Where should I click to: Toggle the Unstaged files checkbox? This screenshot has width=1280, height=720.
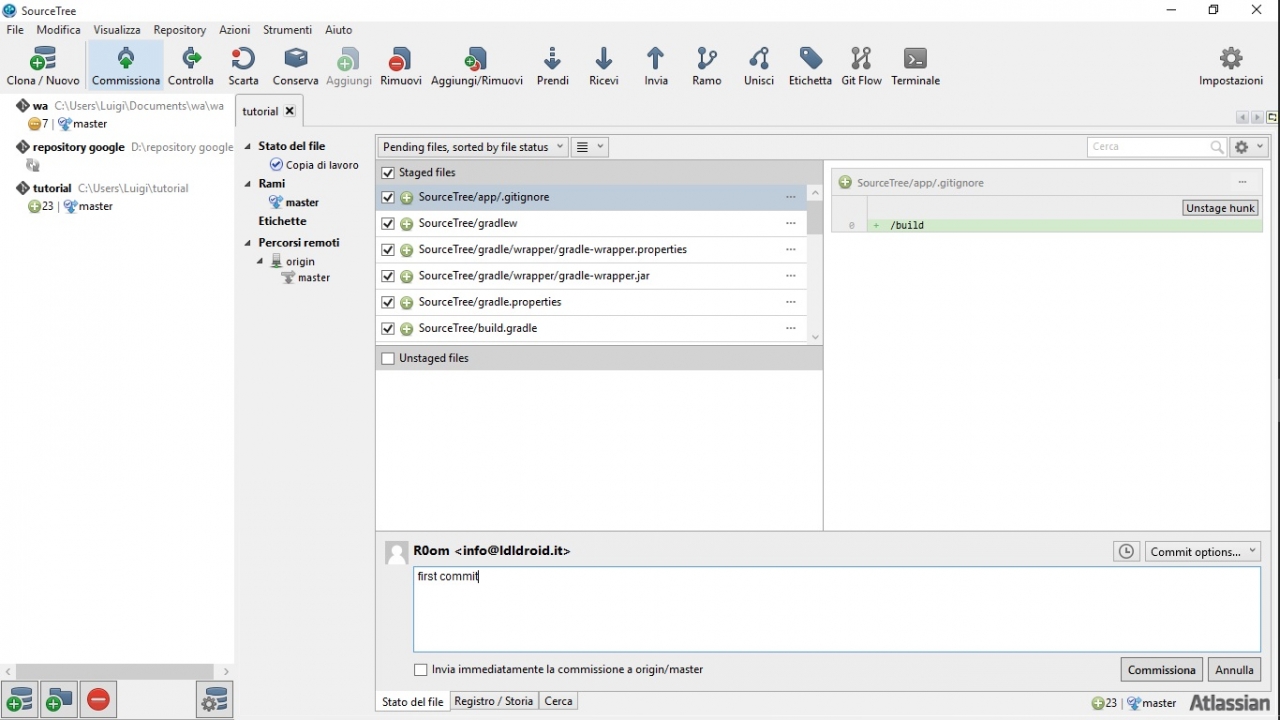(x=388, y=358)
